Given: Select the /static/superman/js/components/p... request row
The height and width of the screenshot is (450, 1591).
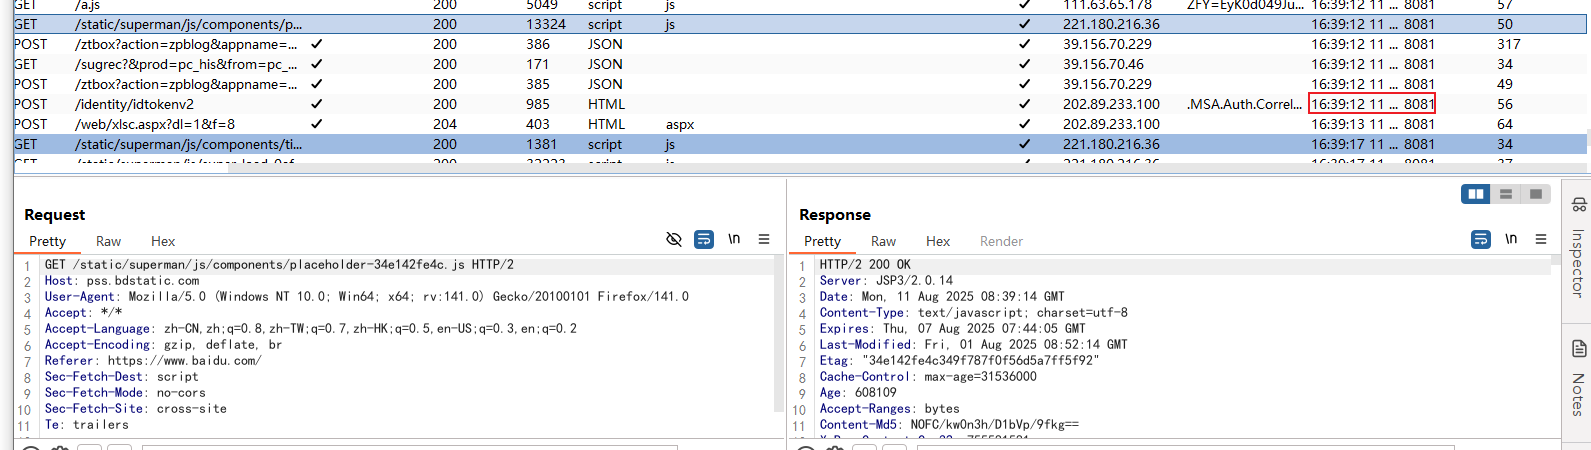Looking at the screenshot, I should pos(800,24).
